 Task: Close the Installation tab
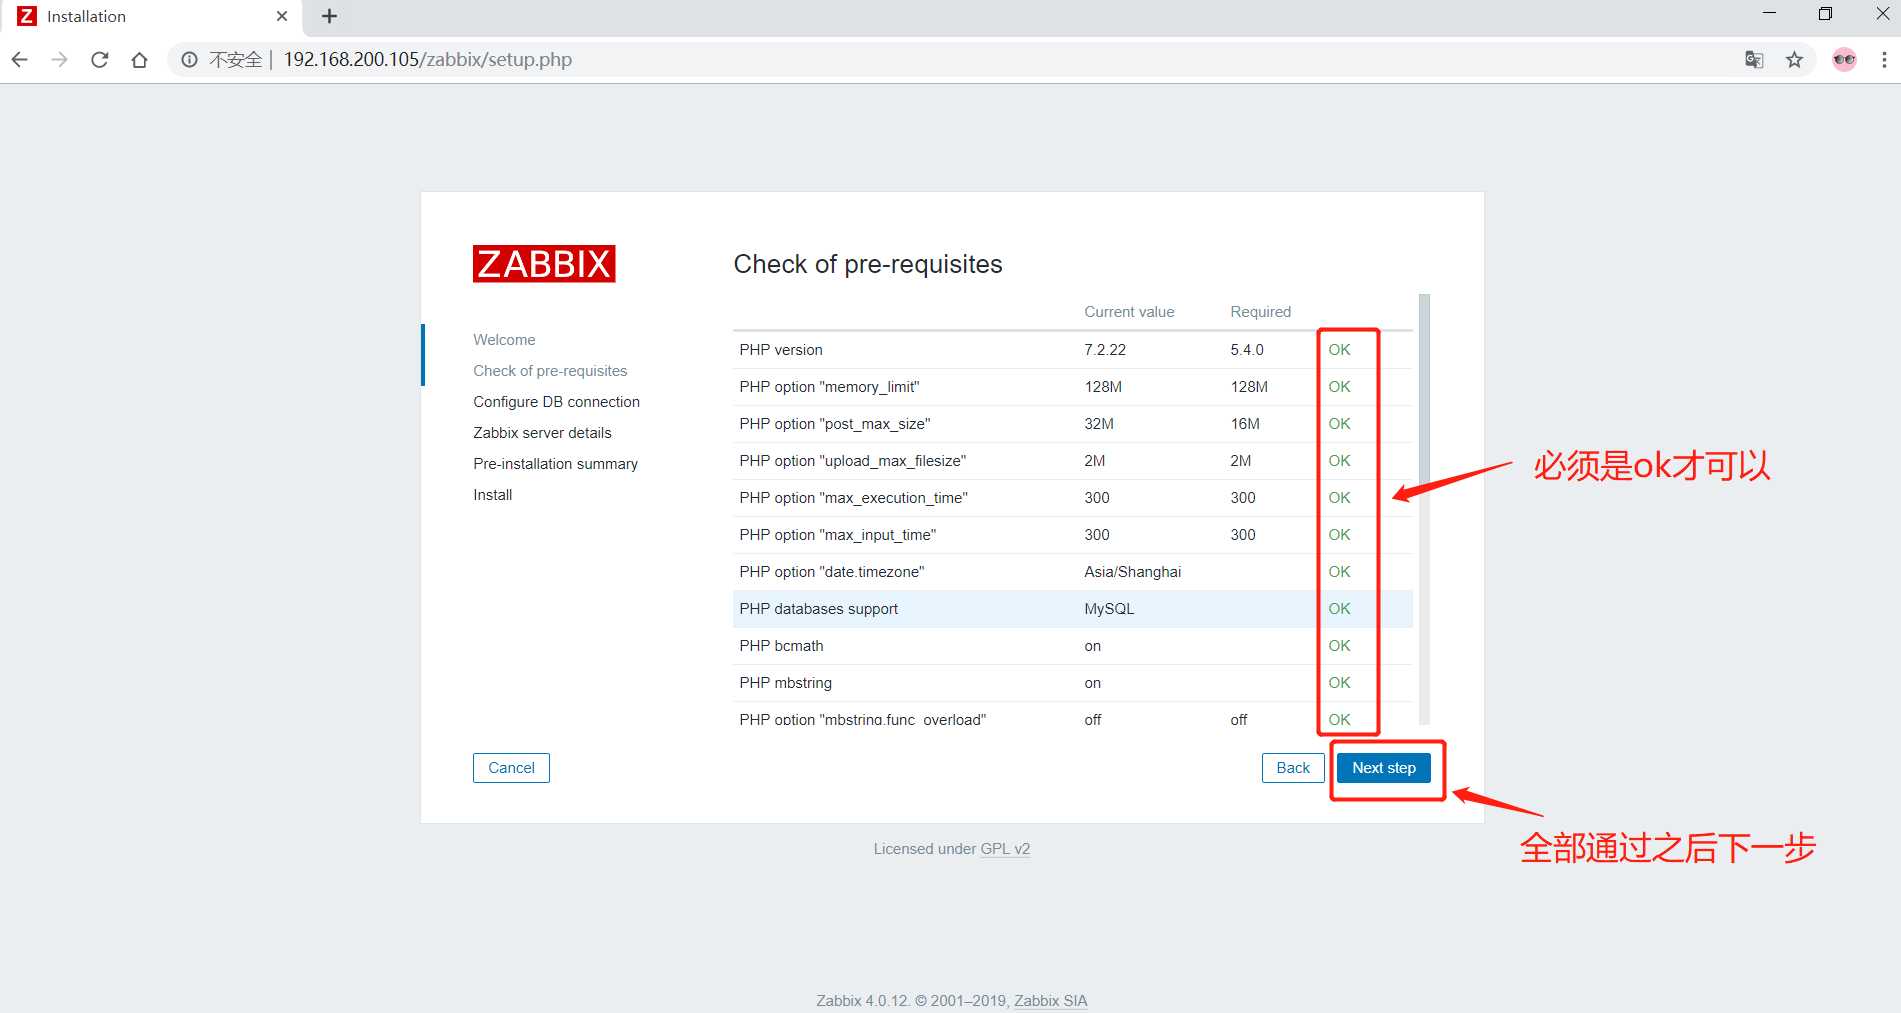point(282,16)
